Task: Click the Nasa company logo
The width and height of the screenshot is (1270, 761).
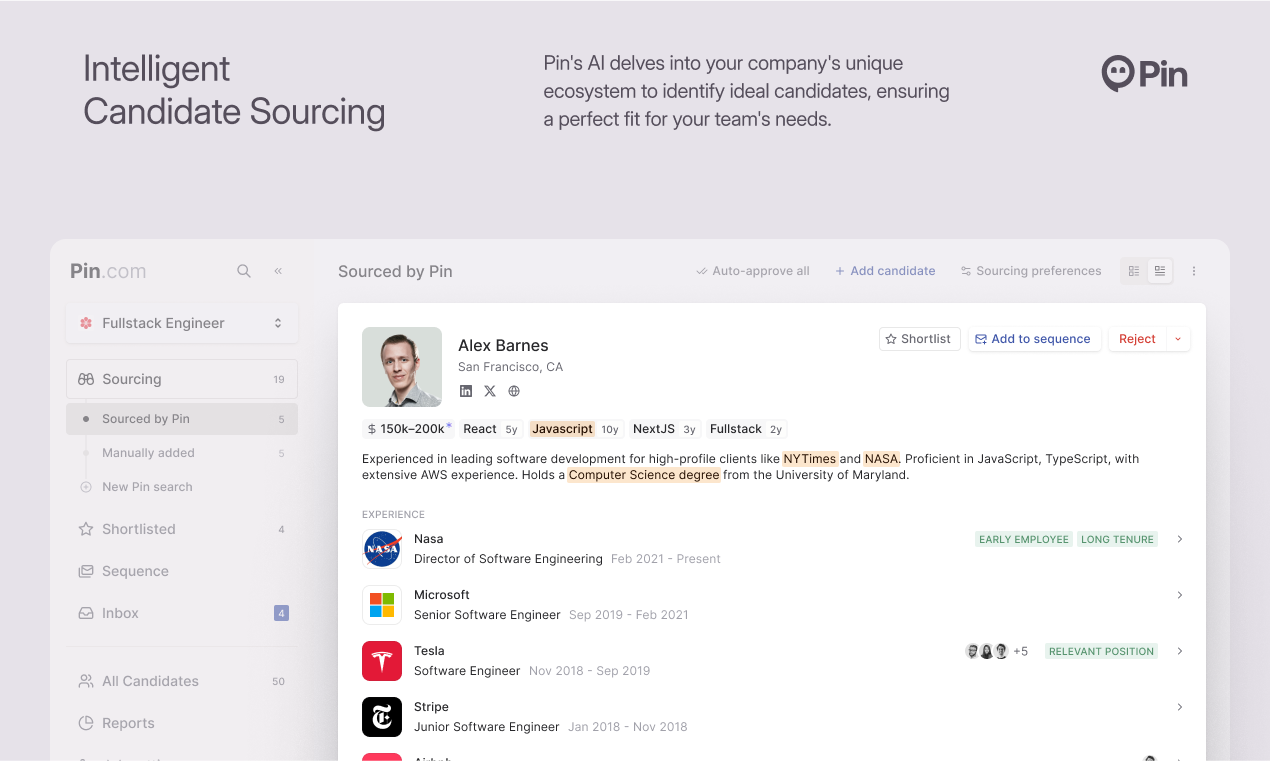Action: tap(382, 549)
